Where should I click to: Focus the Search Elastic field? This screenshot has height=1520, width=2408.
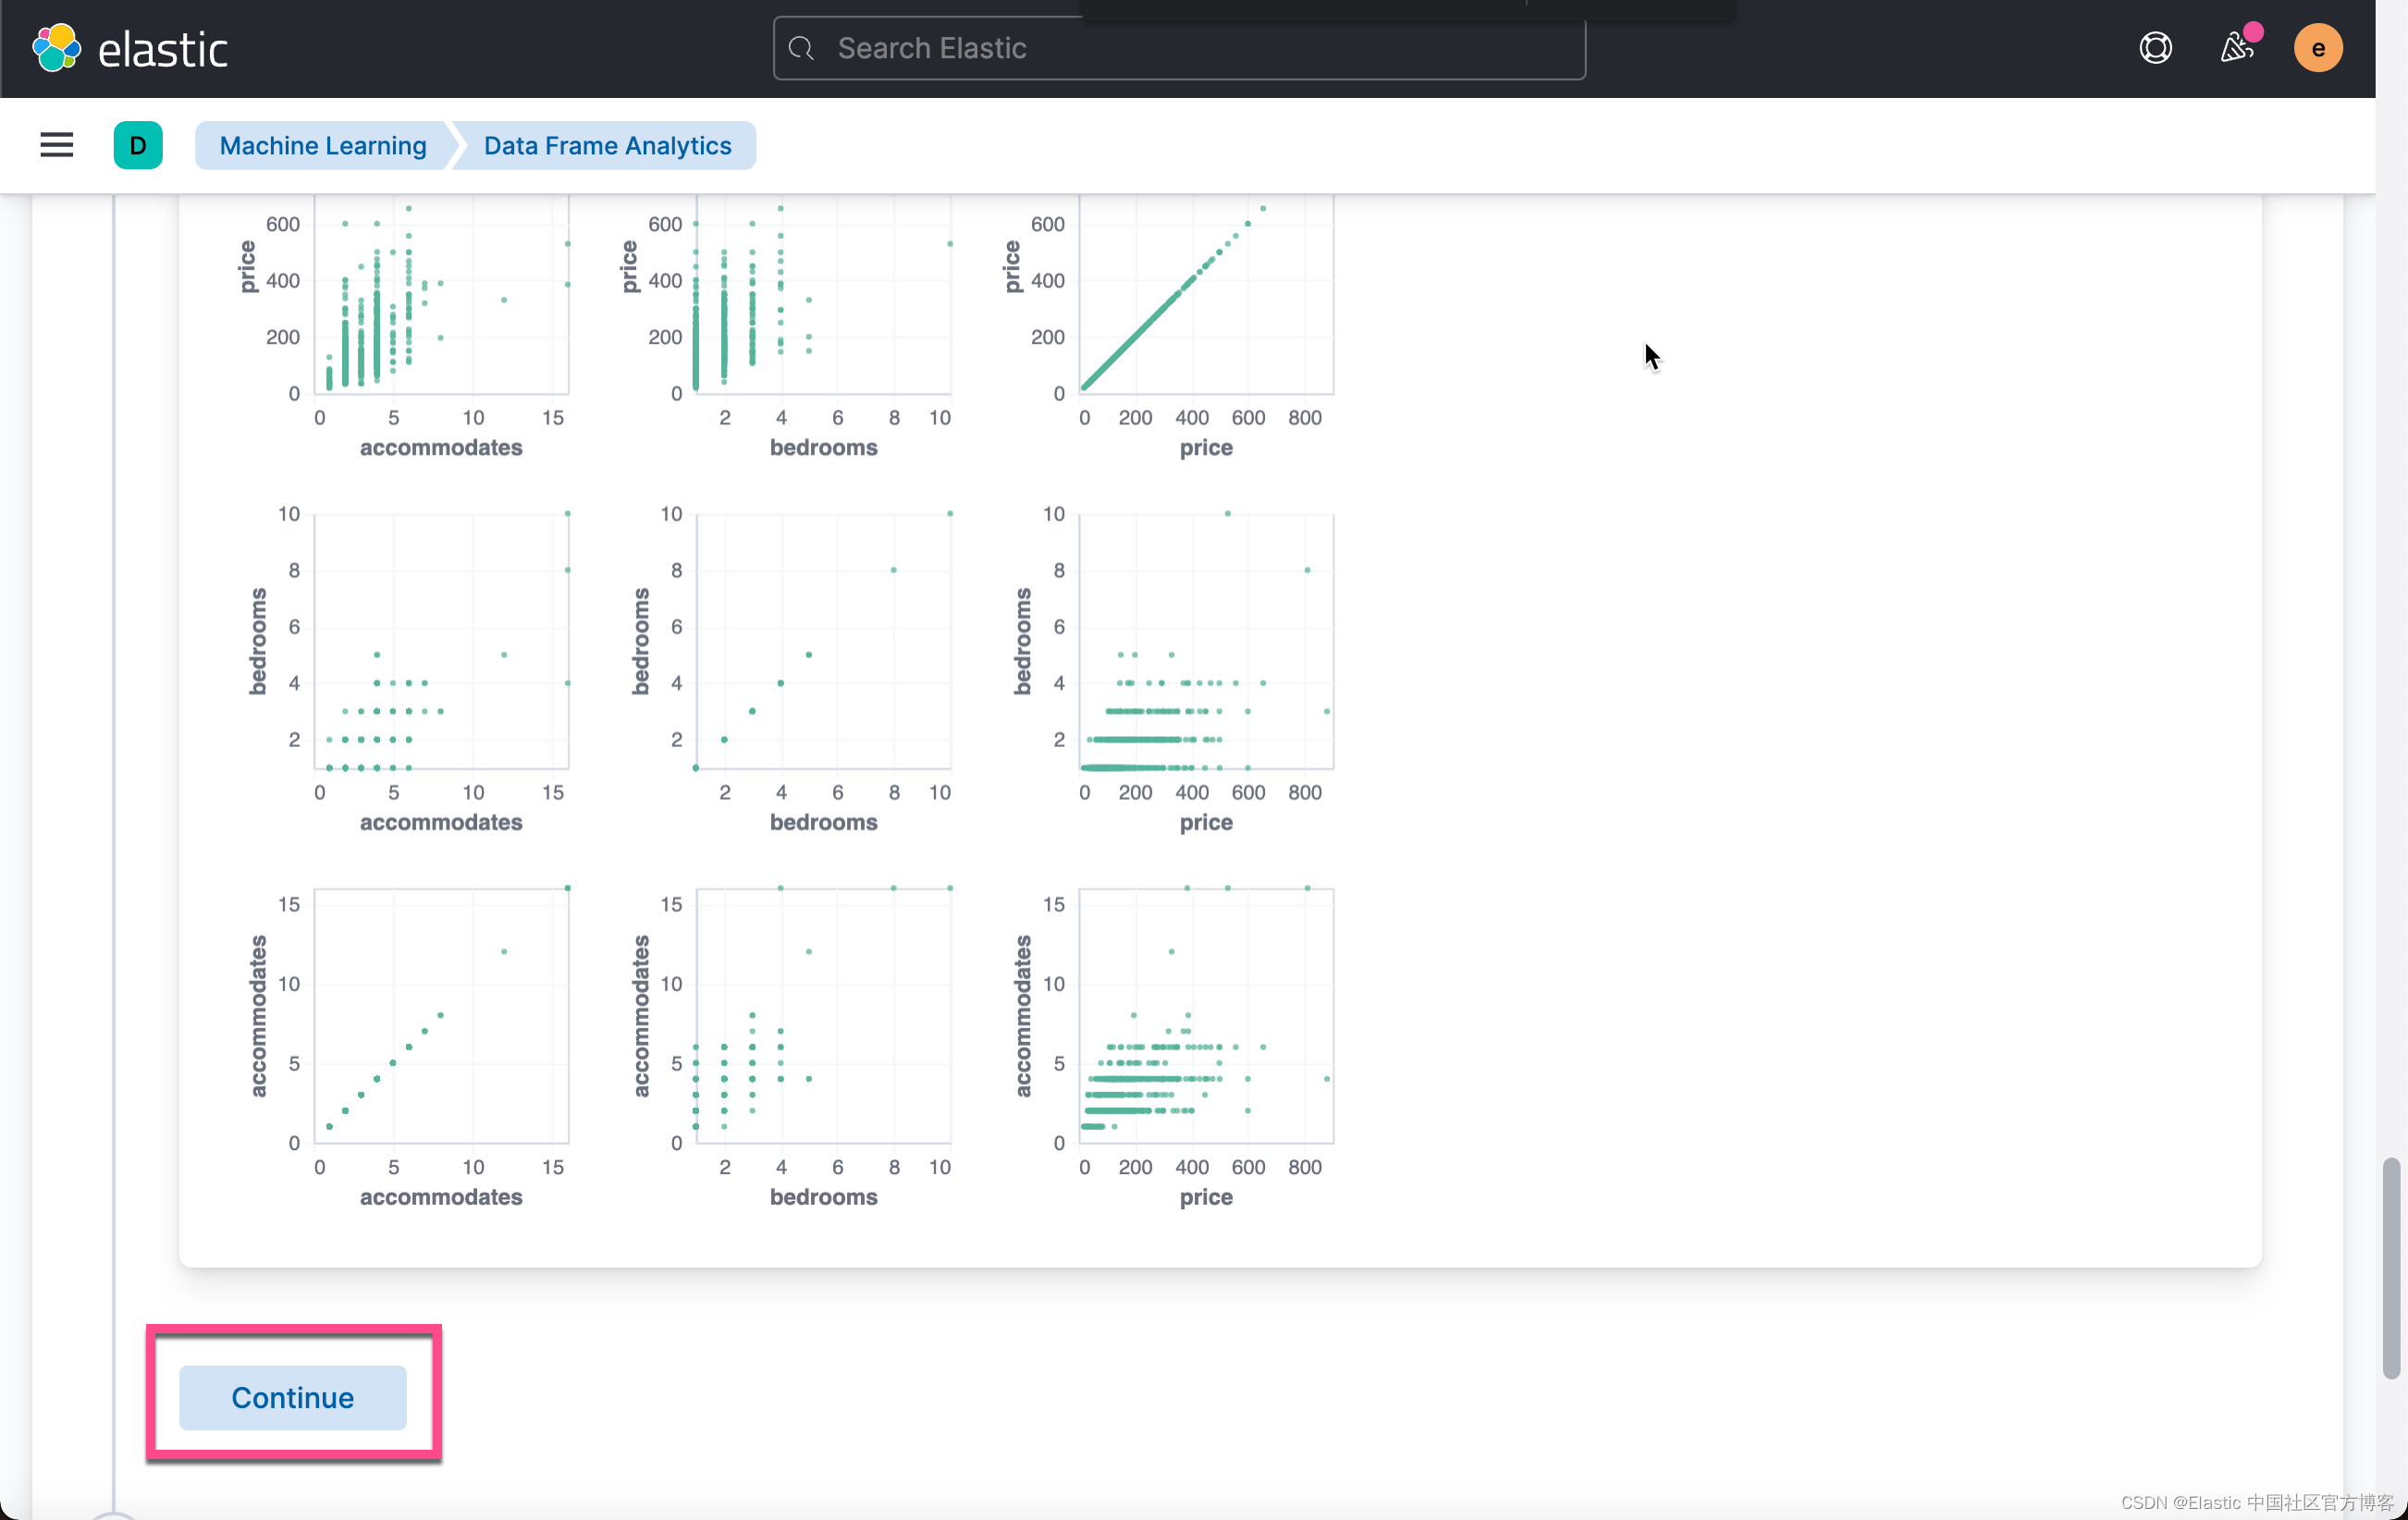pyautogui.click(x=1179, y=48)
